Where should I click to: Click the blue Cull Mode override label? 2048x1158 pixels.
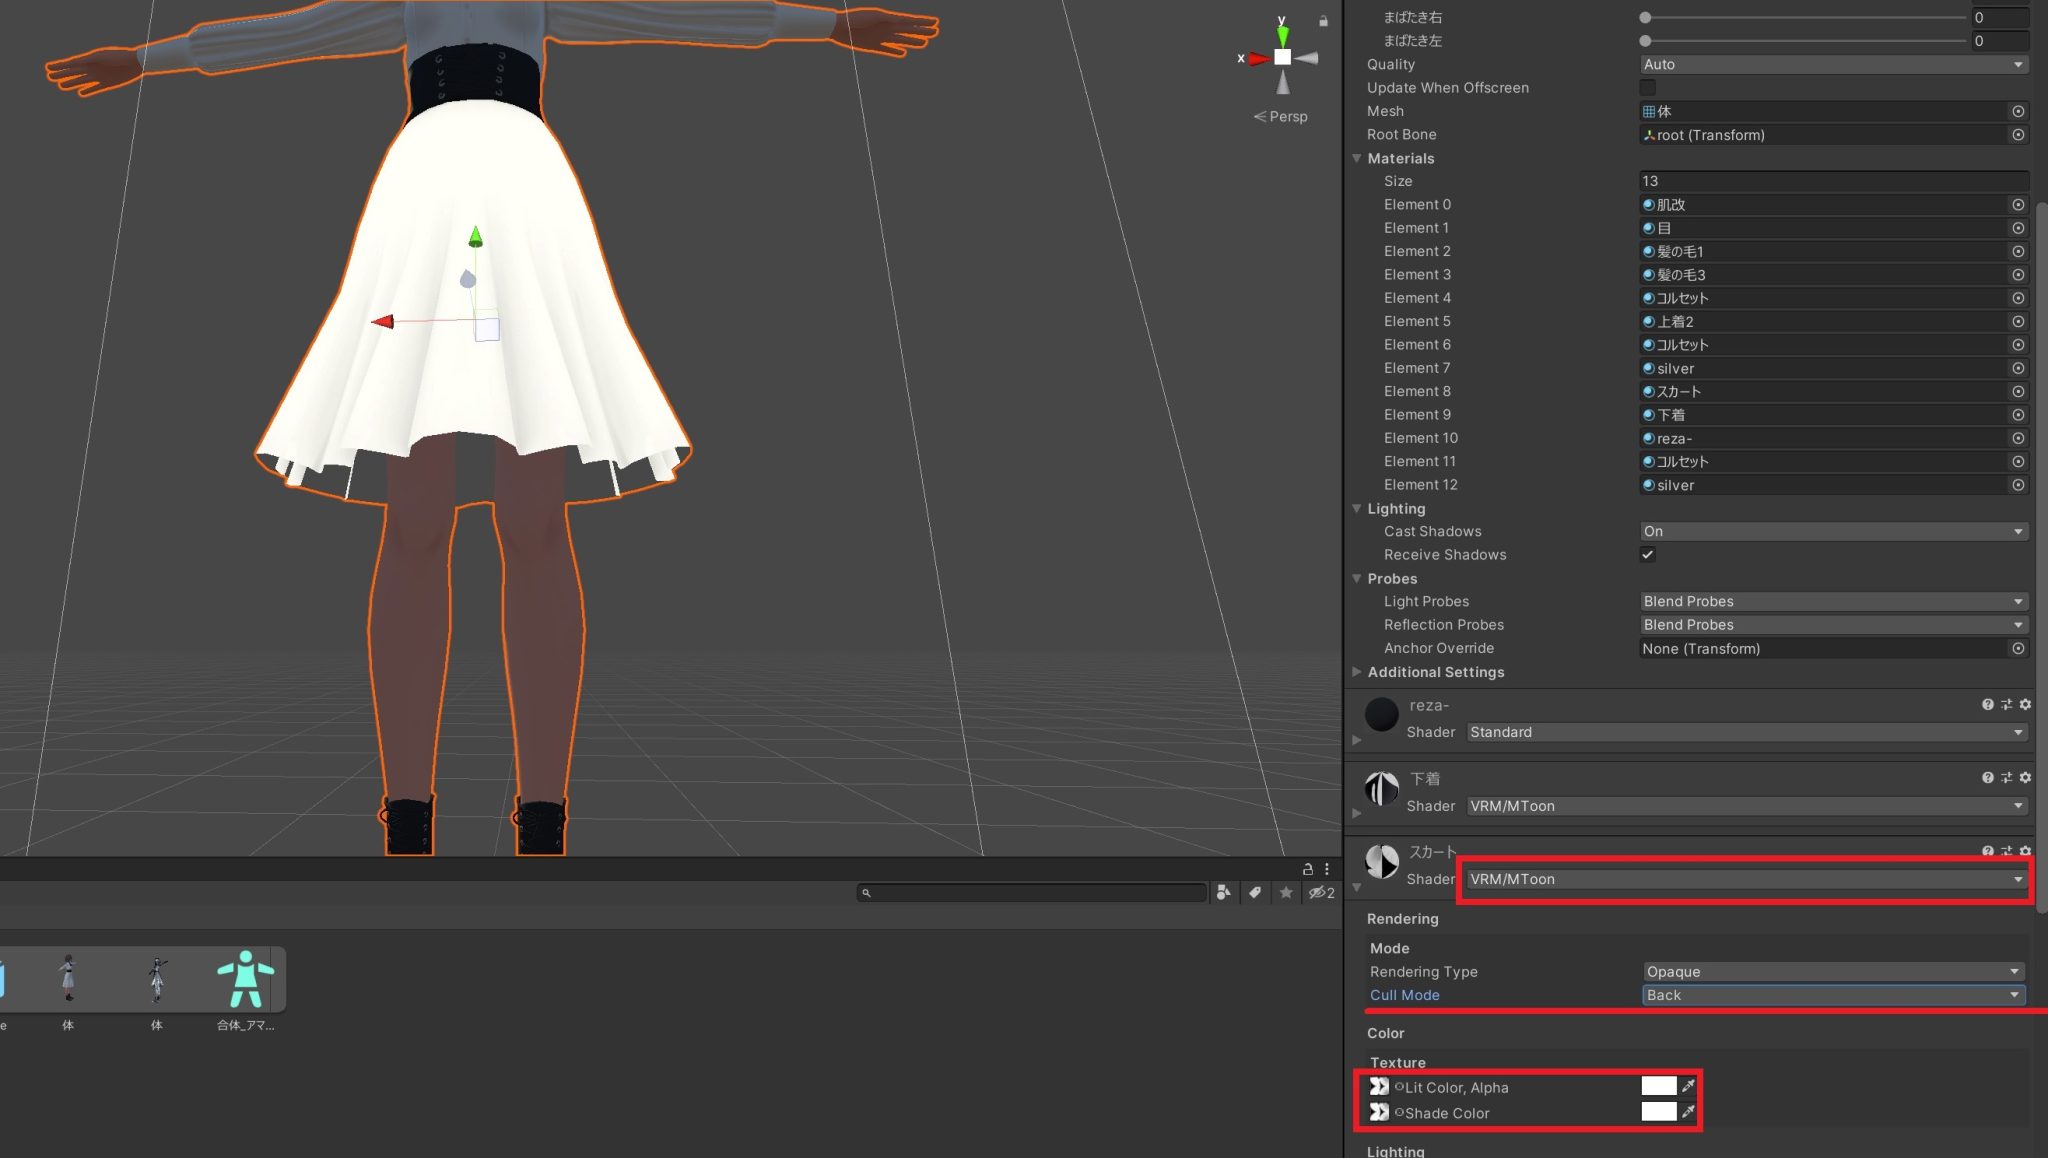coord(1404,995)
